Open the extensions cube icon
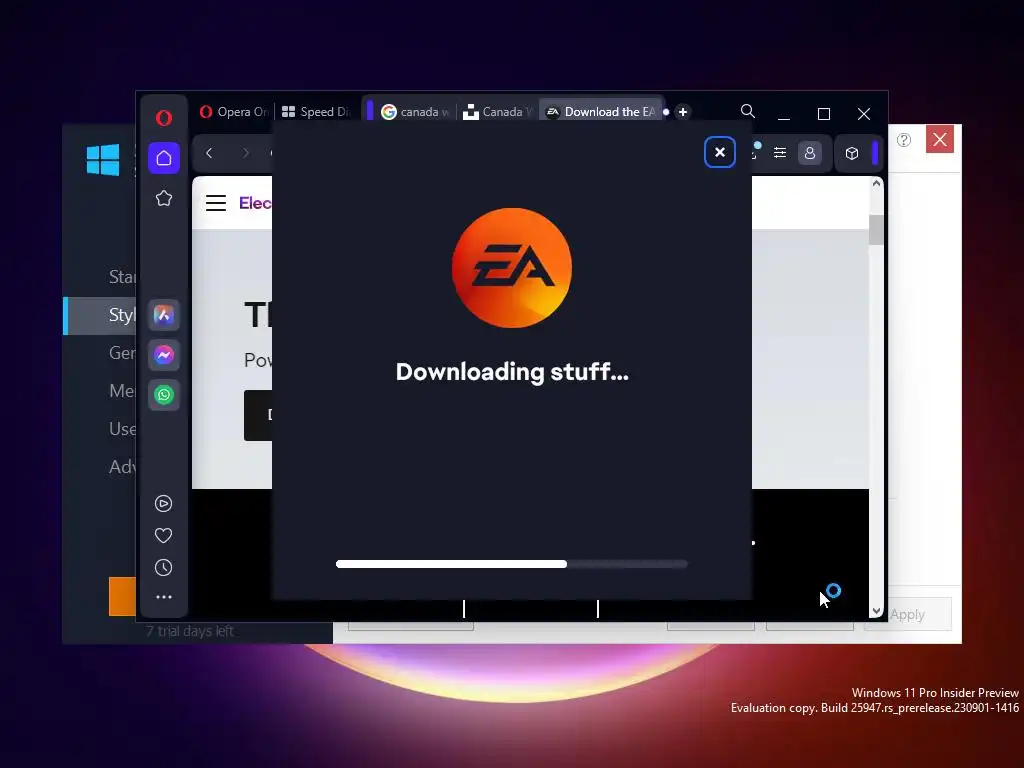This screenshot has height=768, width=1024. pos(852,153)
